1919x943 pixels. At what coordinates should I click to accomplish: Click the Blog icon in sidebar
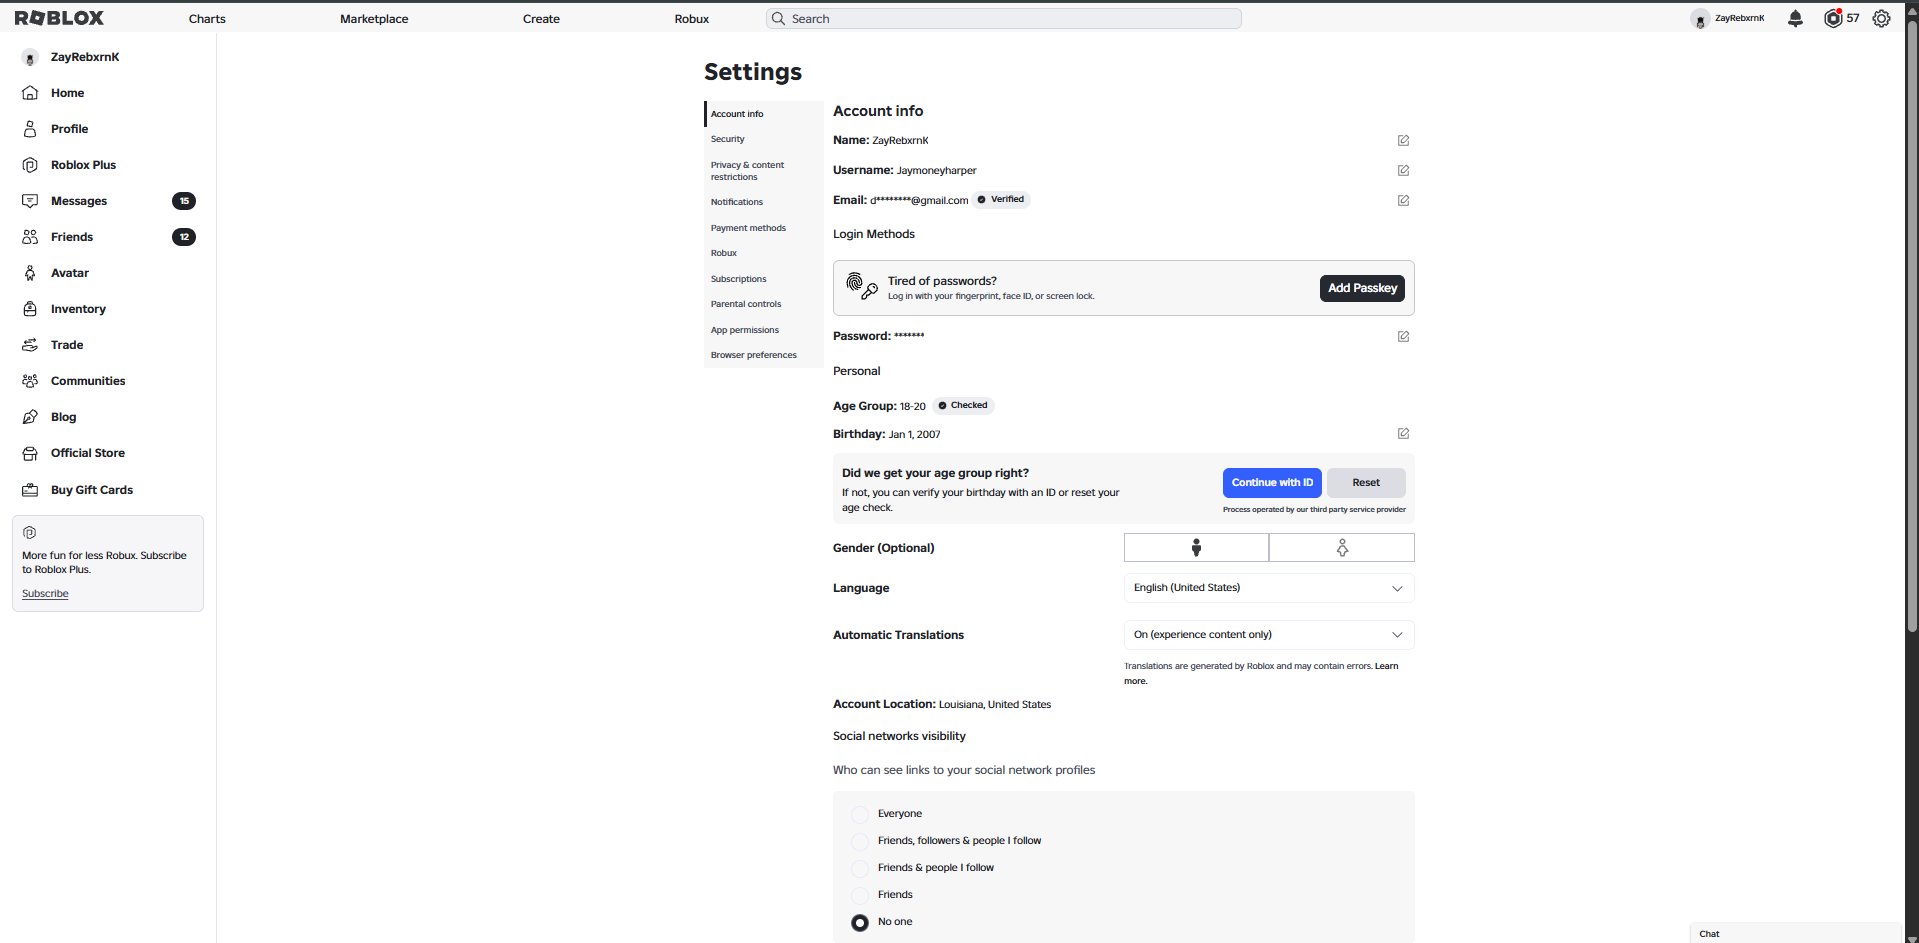30,417
